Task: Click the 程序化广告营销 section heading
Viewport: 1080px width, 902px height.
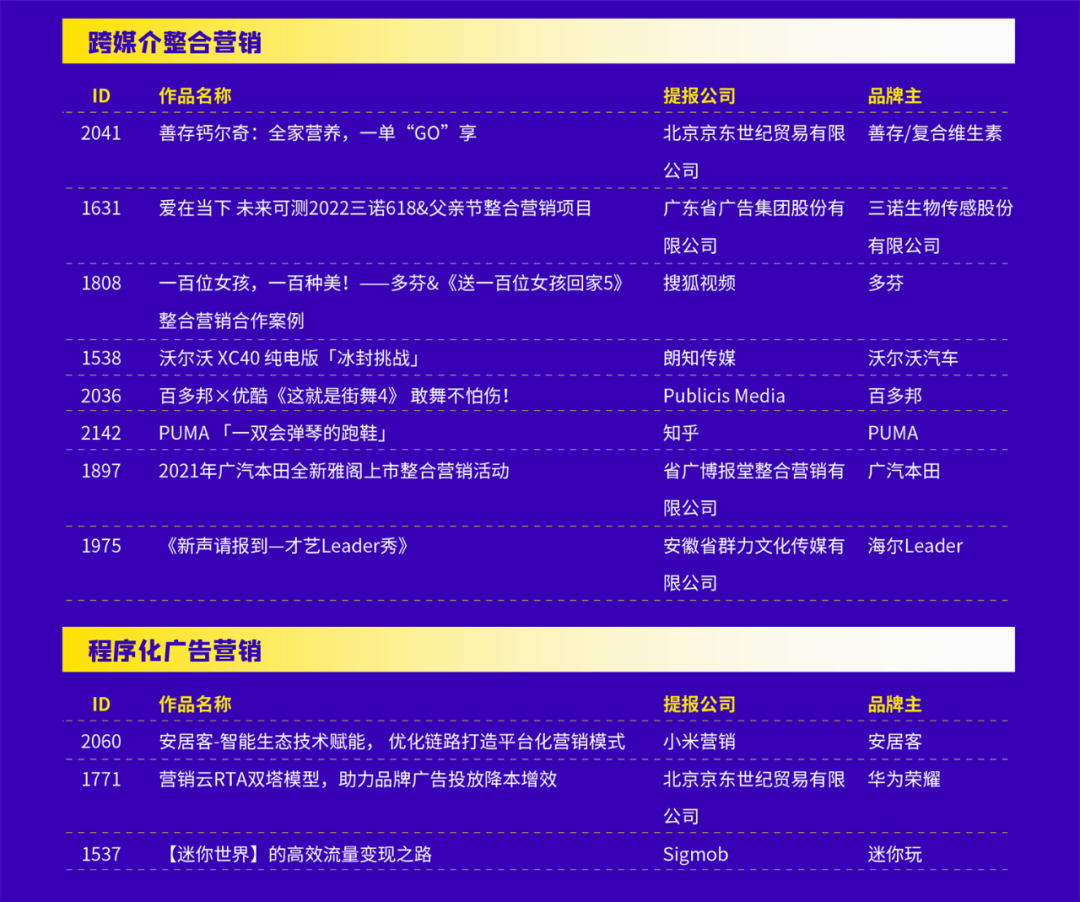Action: (175, 651)
